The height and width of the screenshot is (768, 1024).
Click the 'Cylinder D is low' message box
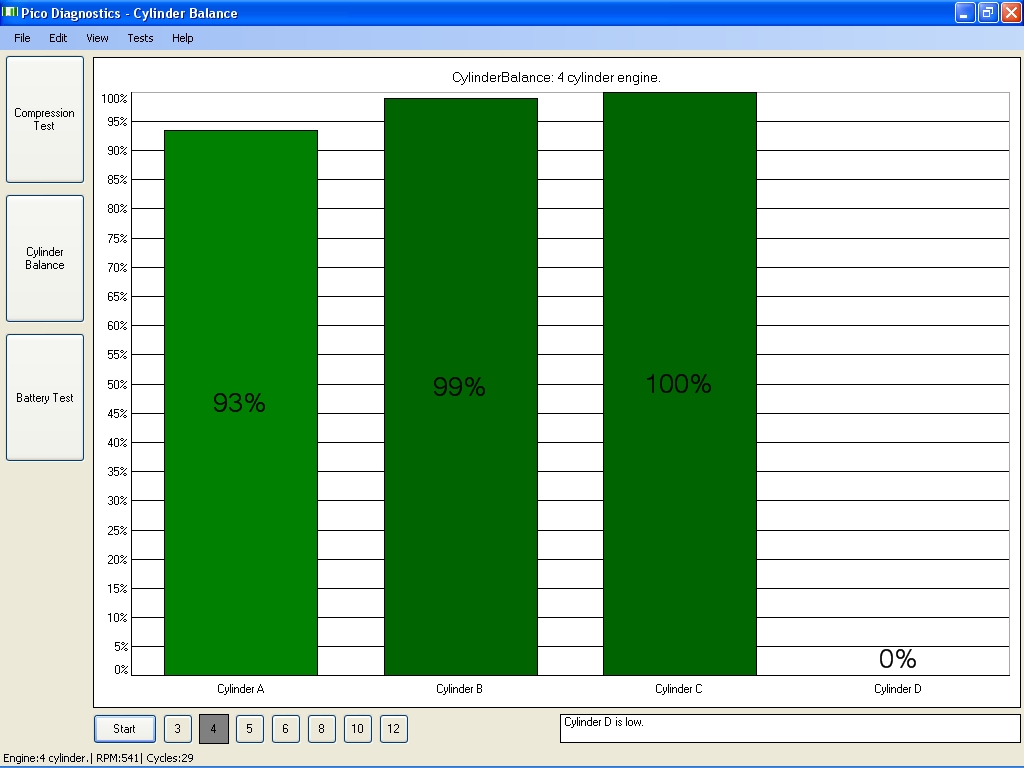789,728
